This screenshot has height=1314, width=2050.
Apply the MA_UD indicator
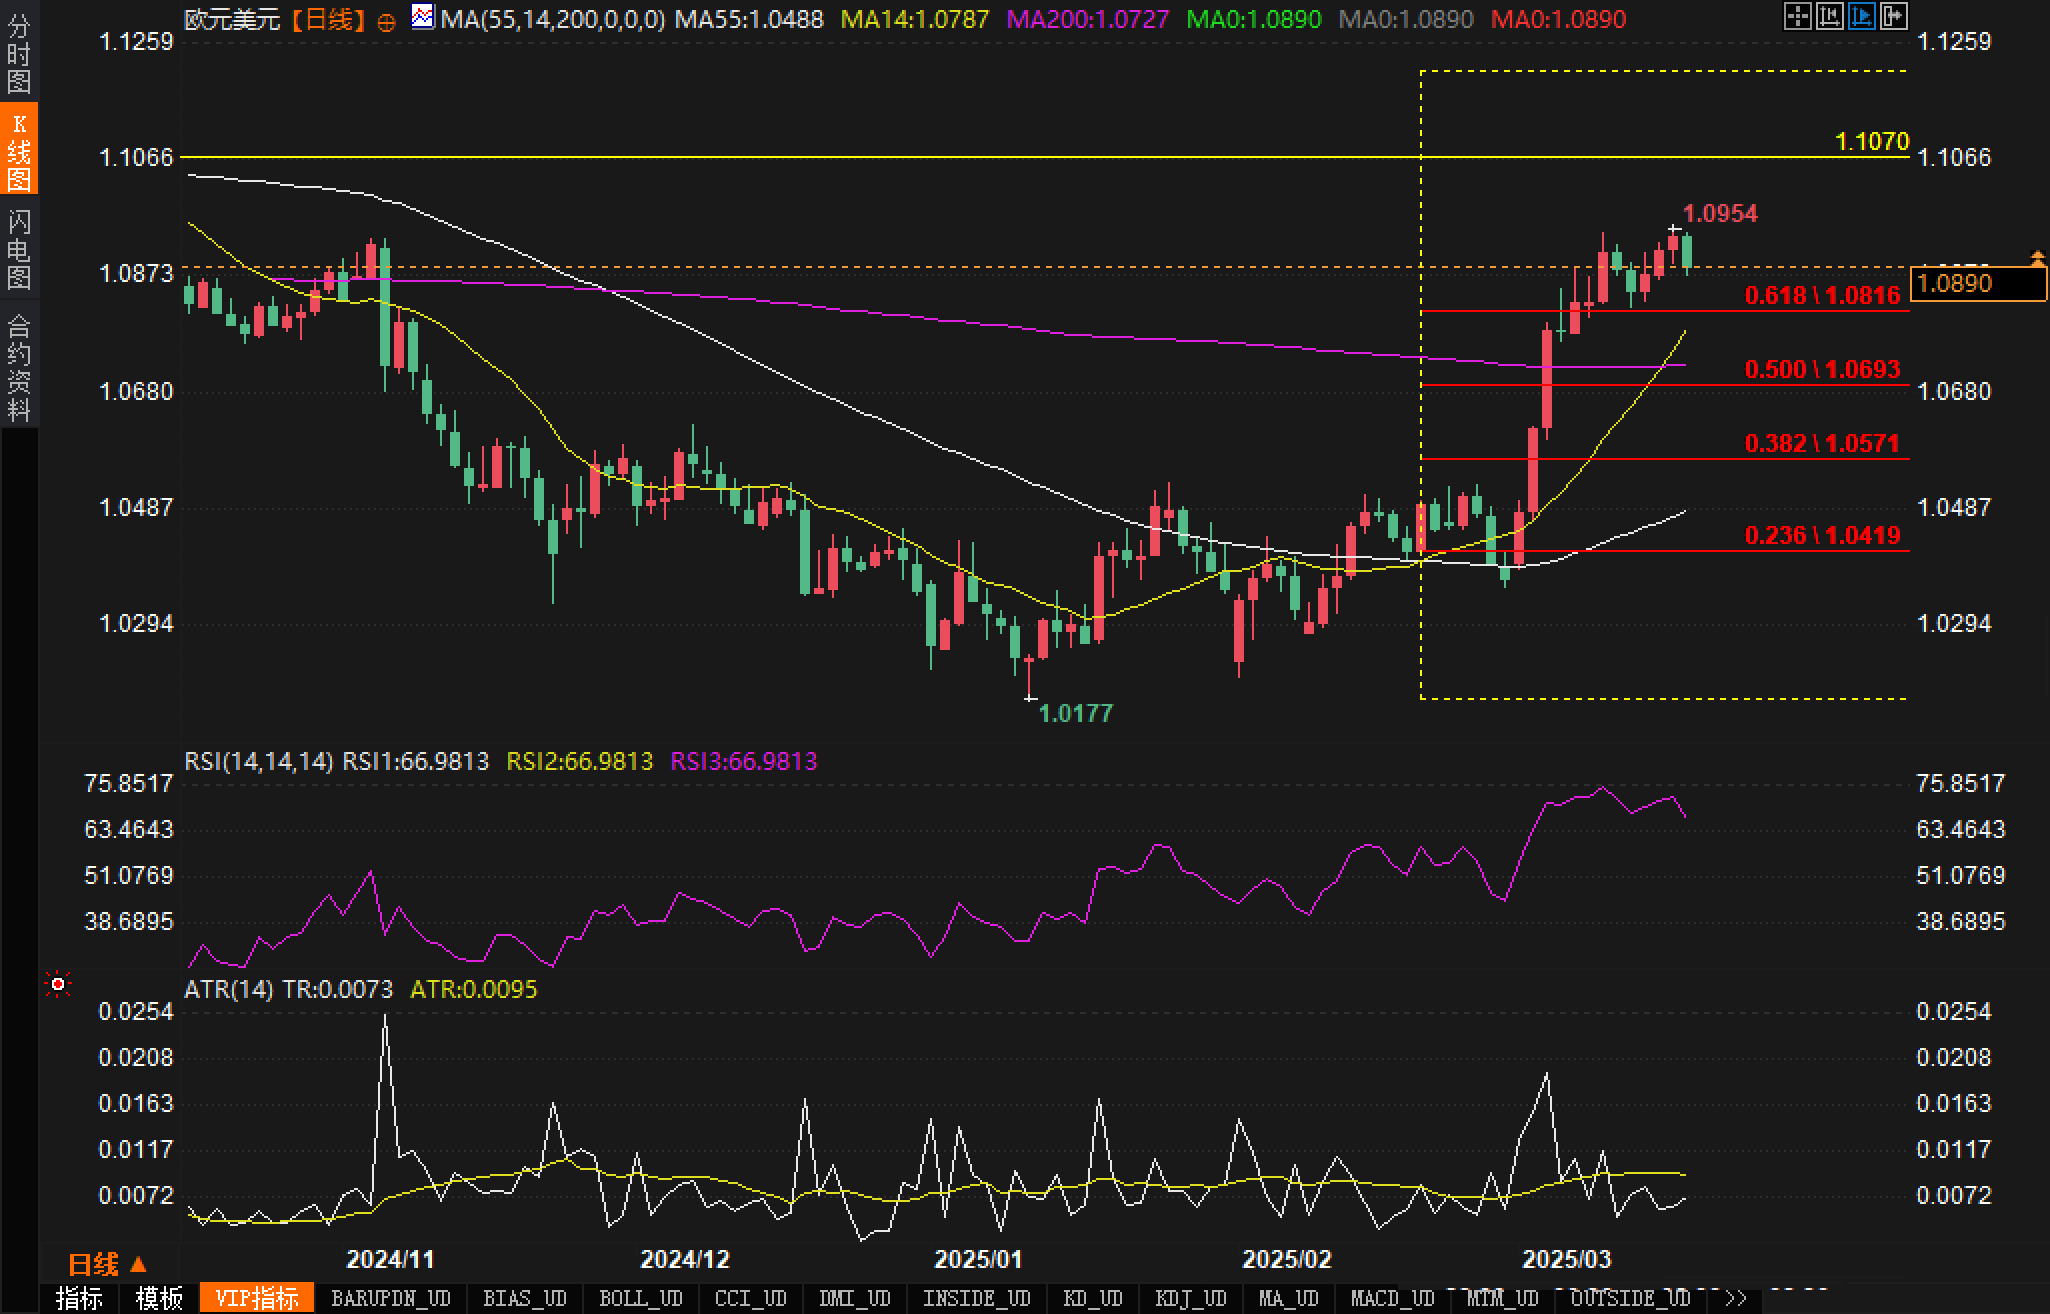coord(1289,1299)
